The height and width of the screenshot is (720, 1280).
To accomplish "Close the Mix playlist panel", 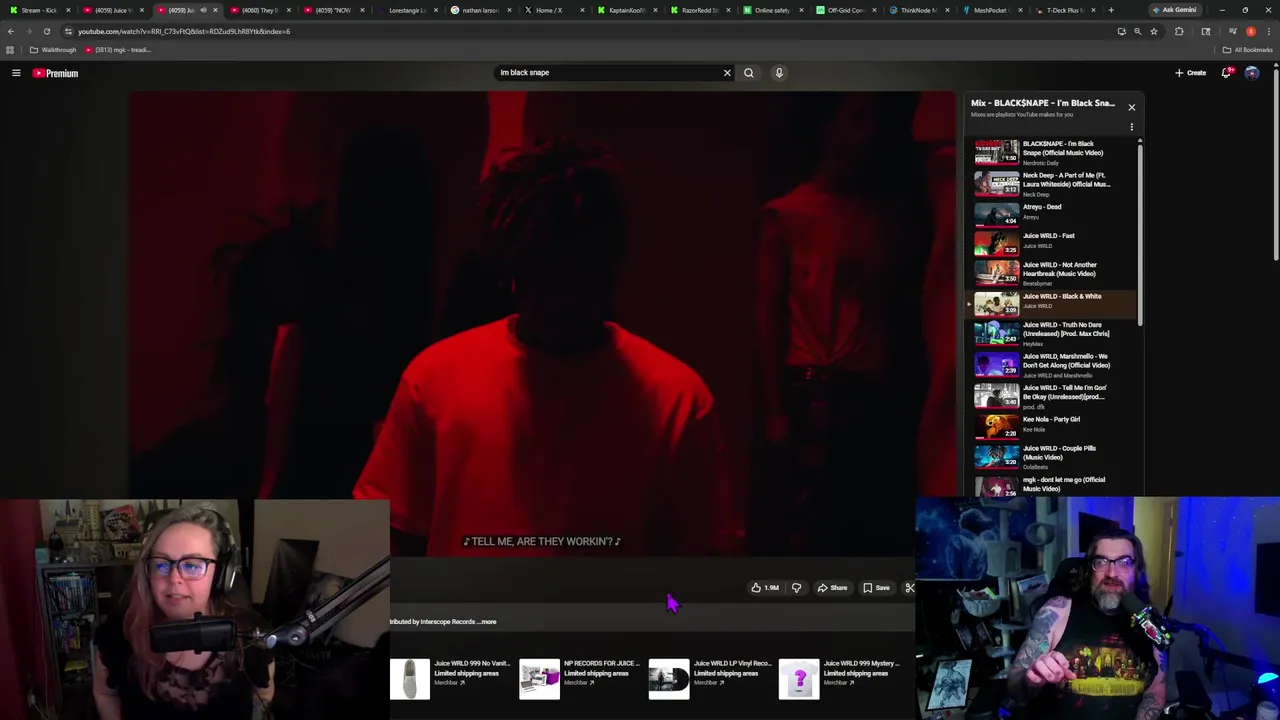I will coord(1131,107).
